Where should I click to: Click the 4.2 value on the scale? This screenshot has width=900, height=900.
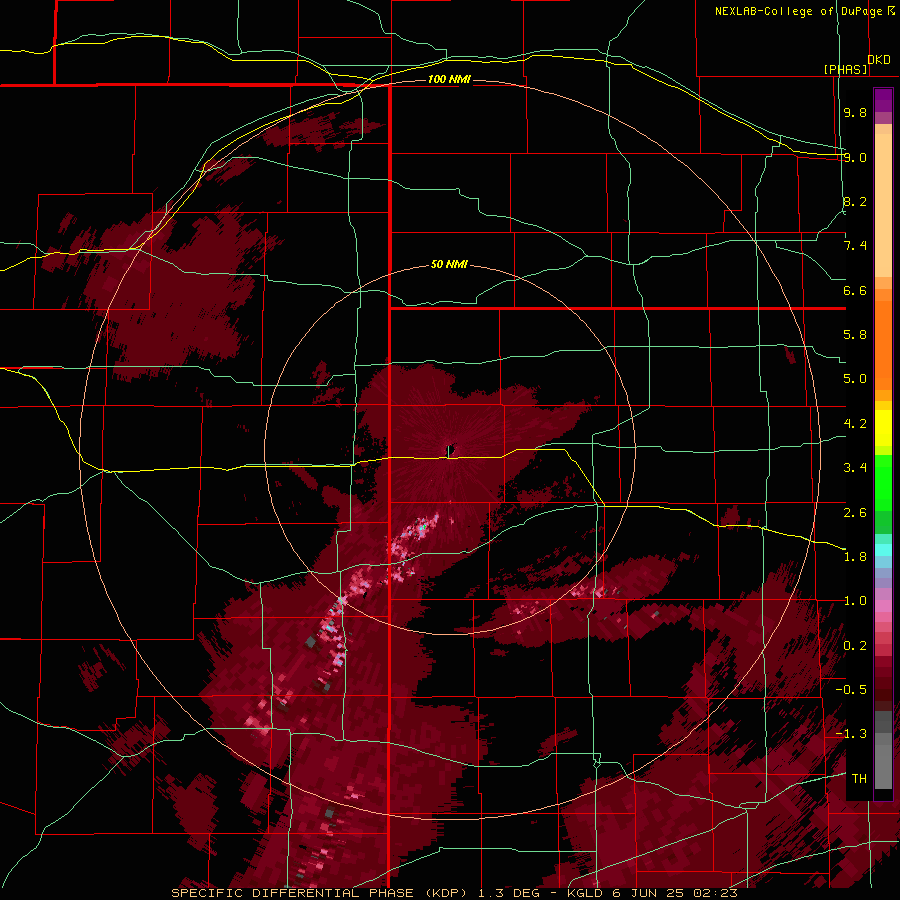855,424
